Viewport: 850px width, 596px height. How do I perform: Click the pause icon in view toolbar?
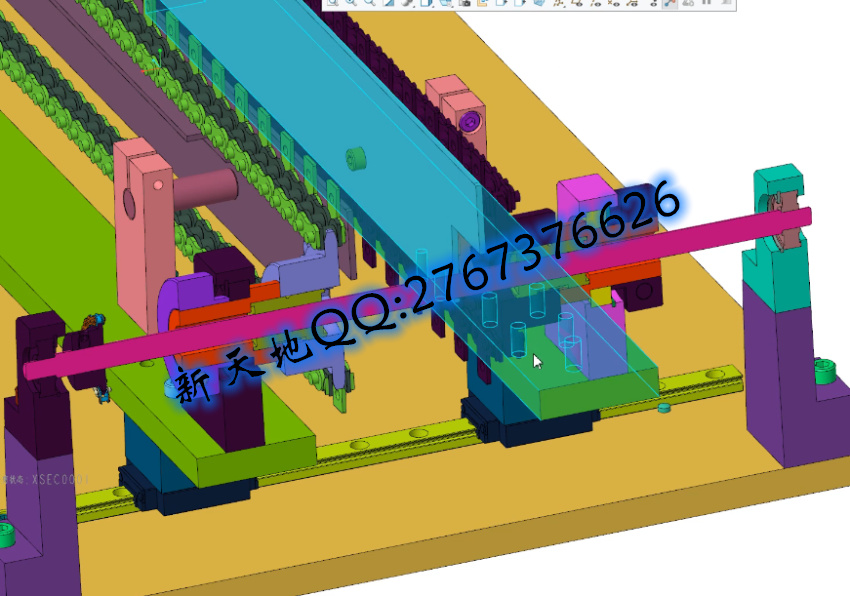pos(708,3)
